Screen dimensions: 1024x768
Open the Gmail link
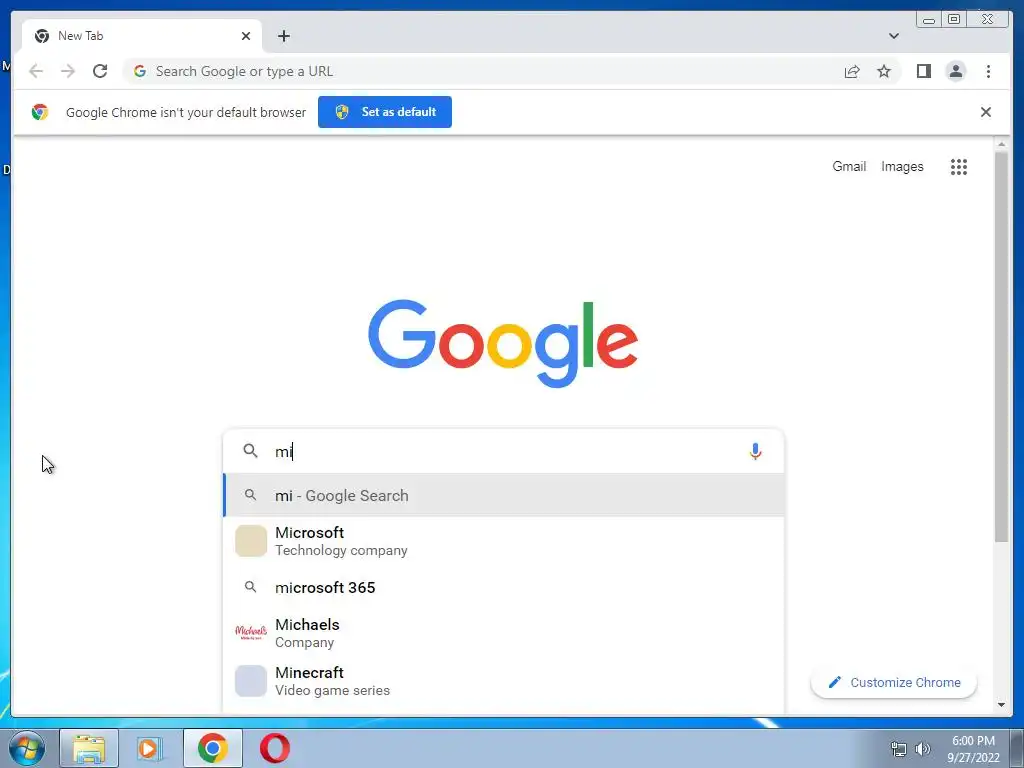point(849,167)
